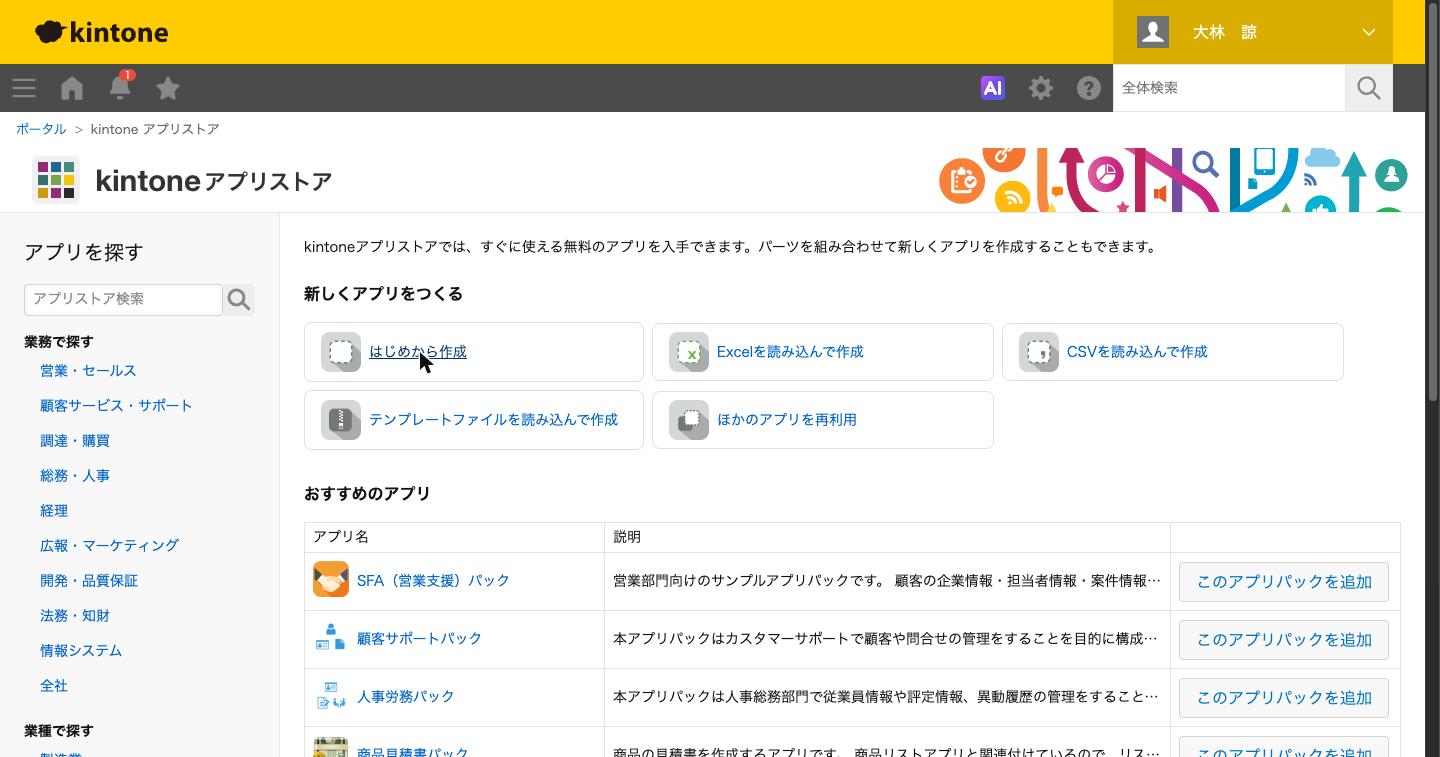Click the kintone logo
Image resolution: width=1440 pixels, height=757 pixels.
coord(101,32)
